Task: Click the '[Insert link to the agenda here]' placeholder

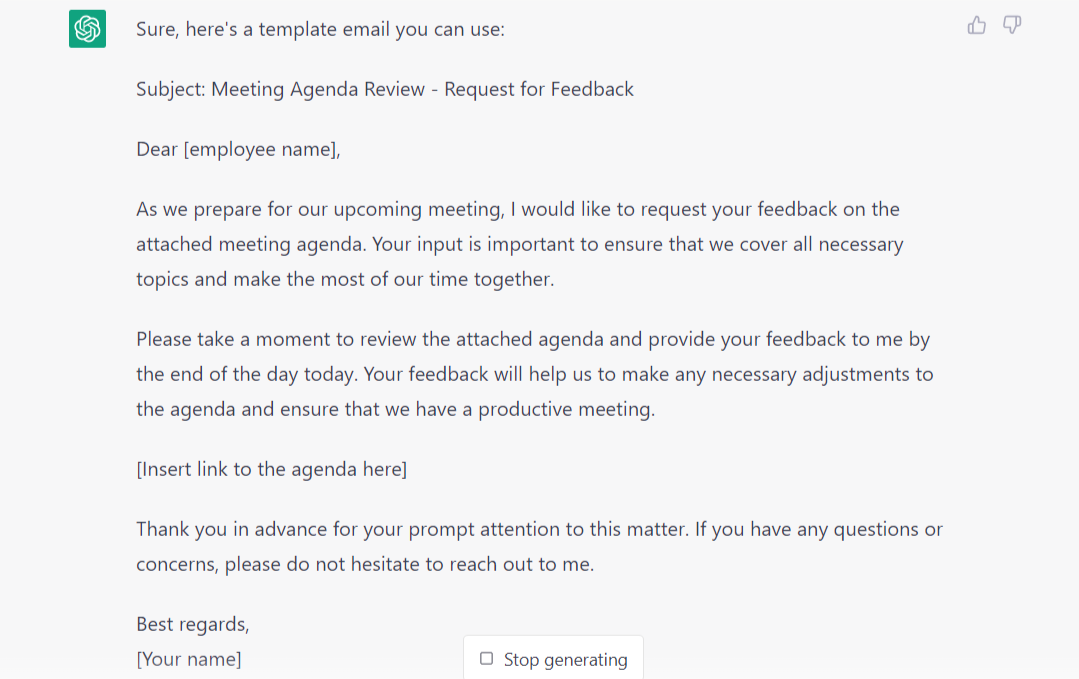Action: coord(271,469)
